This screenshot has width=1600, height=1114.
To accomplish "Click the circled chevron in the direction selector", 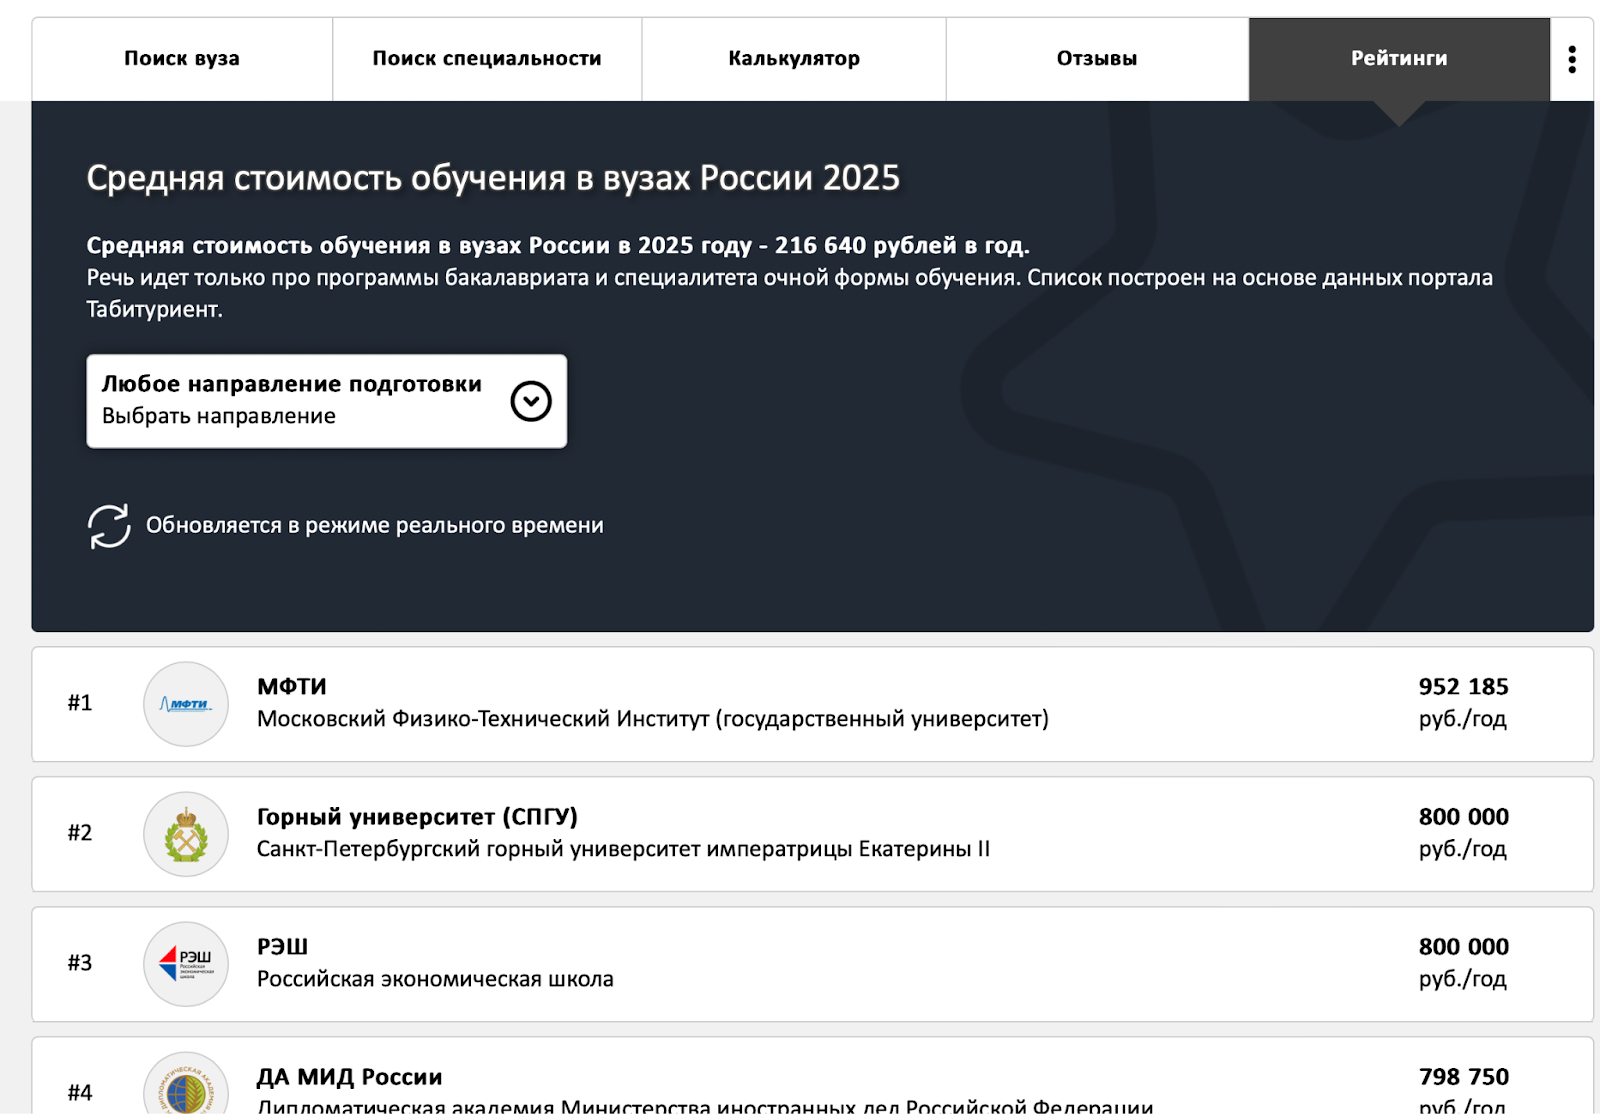I will coord(531,401).
